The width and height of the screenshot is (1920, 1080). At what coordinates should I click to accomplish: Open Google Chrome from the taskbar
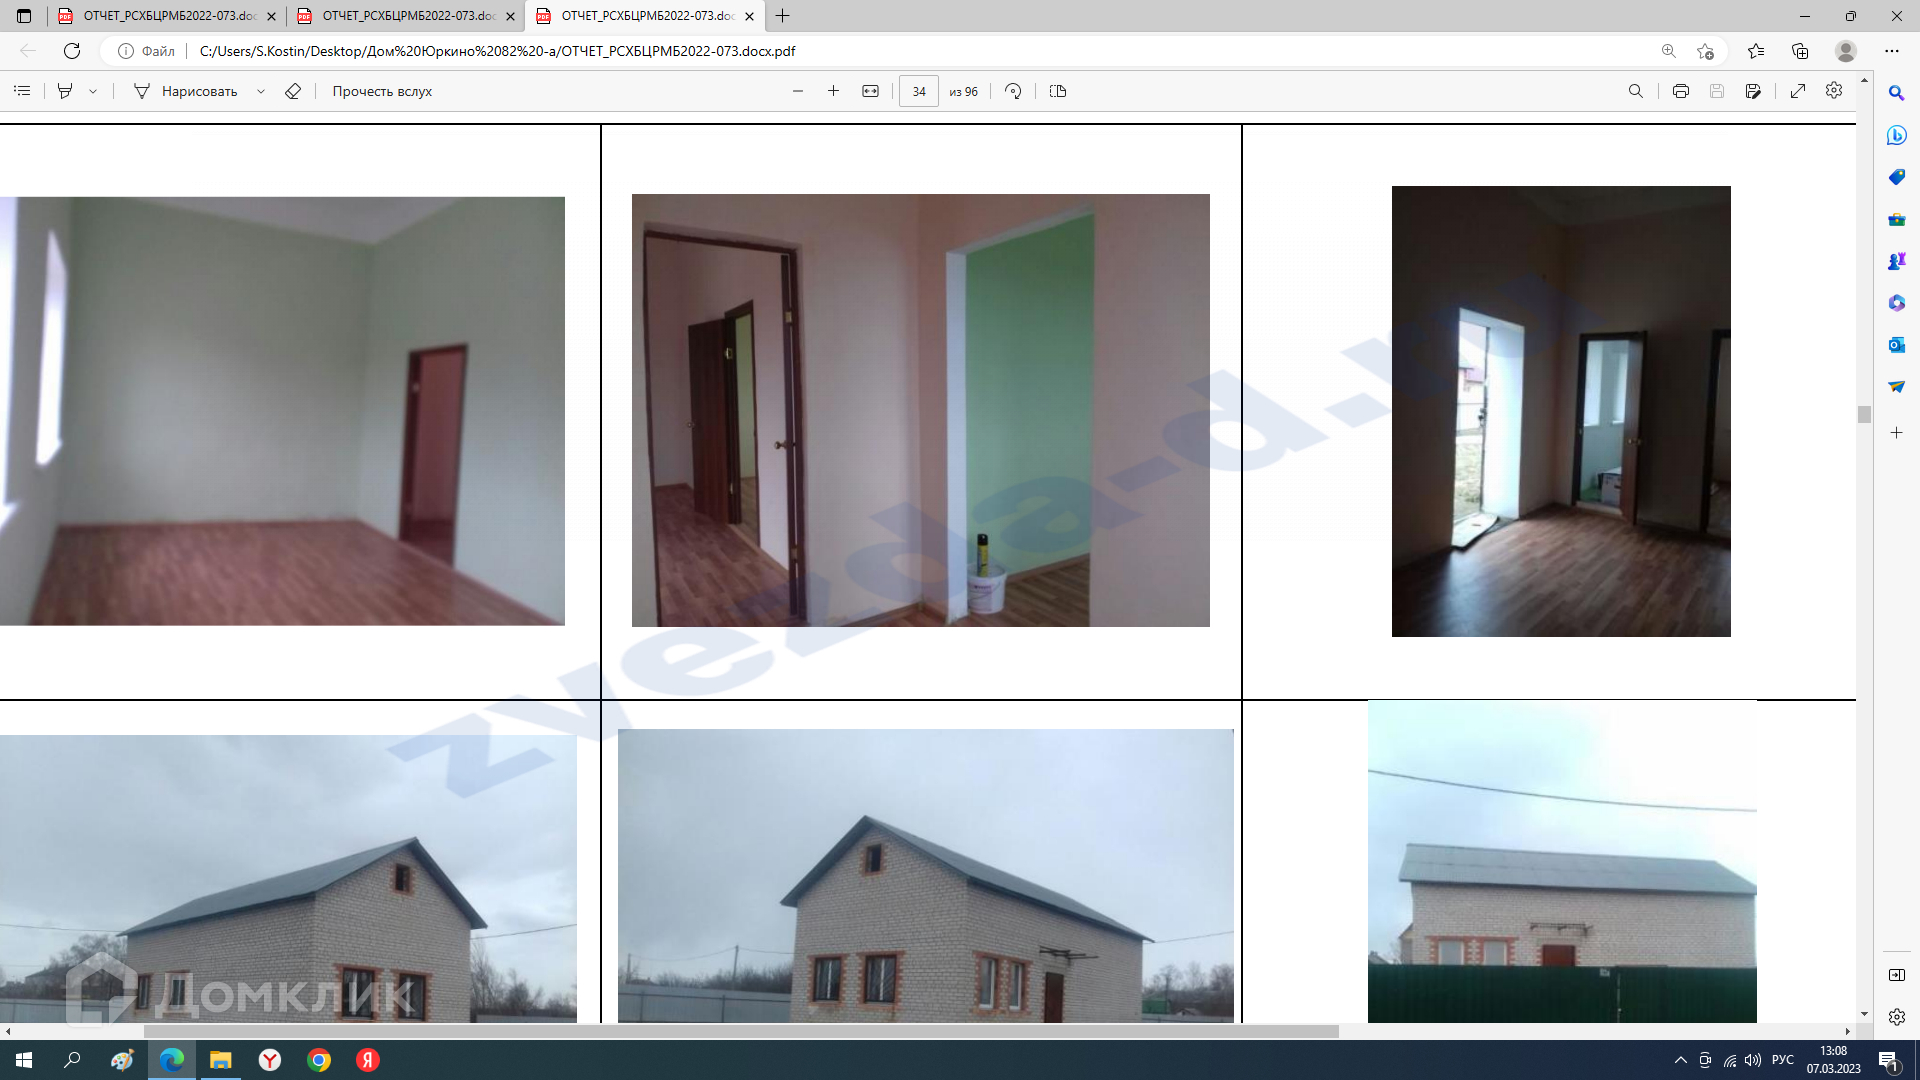coord(319,1060)
